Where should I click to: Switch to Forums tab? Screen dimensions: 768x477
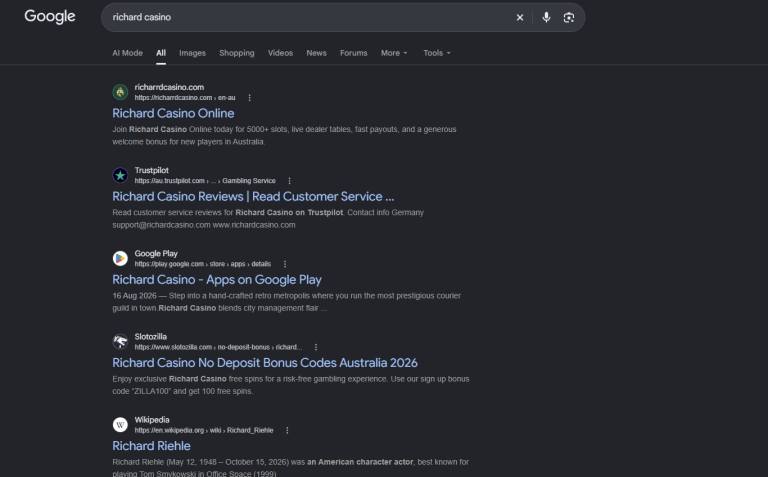[x=354, y=53]
